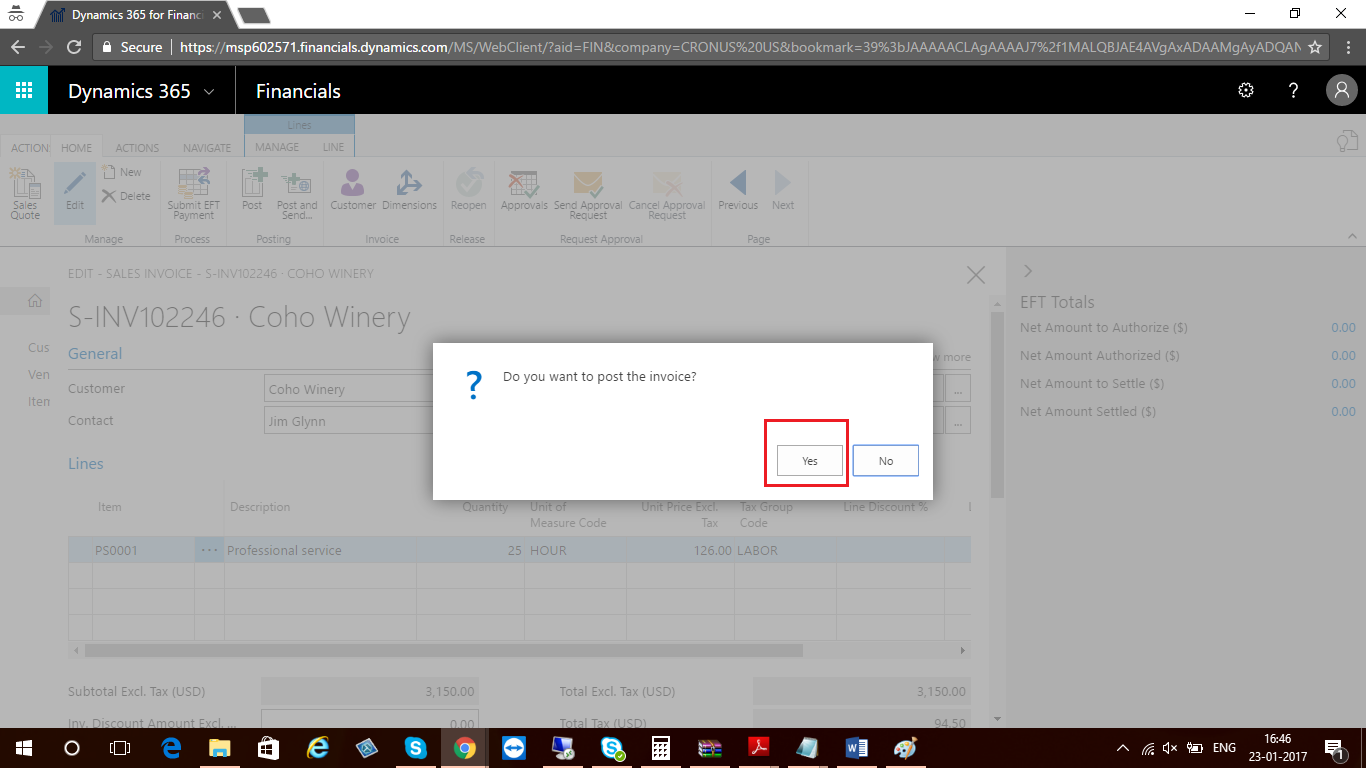The image size is (1366, 768).
Task: Collapse the ribbon with the caret
Action: [1352, 236]
